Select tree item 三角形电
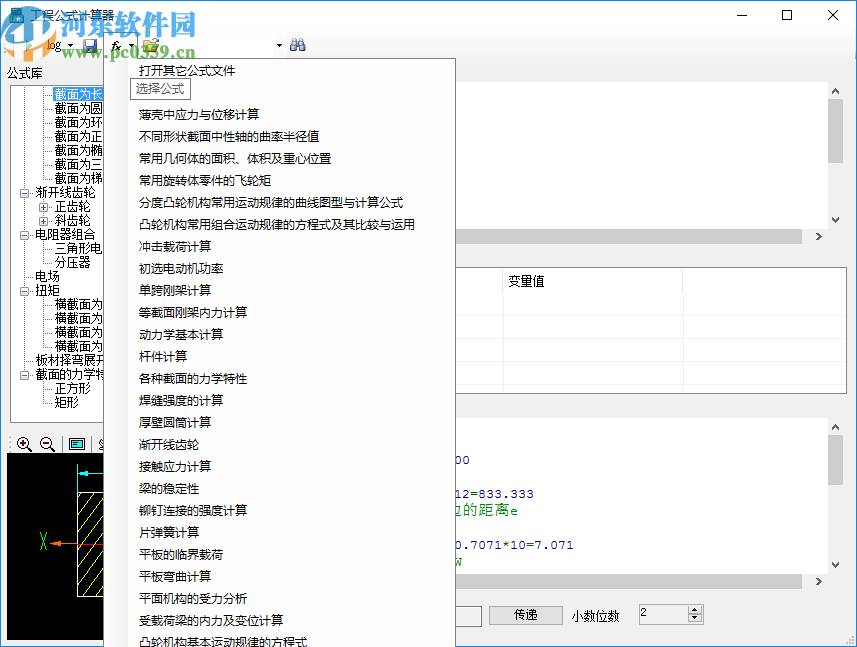Screen dimensions: 857x647 pos(78,249)
